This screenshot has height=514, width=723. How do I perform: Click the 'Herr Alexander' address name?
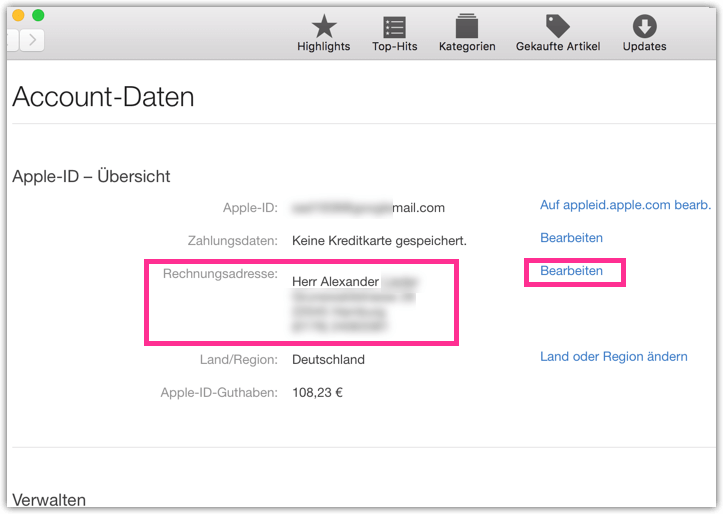point(336,281)
